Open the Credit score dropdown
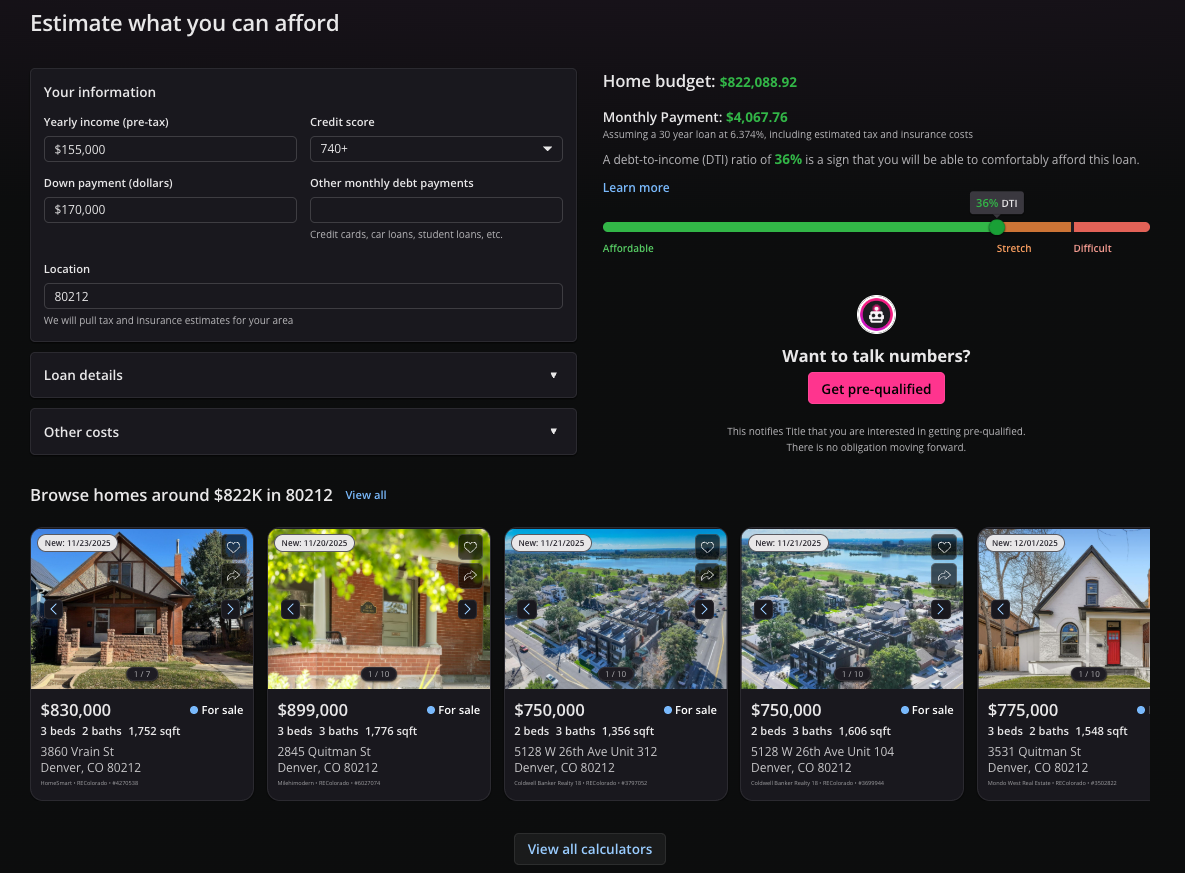The image size is (1185, 873). 436,149
